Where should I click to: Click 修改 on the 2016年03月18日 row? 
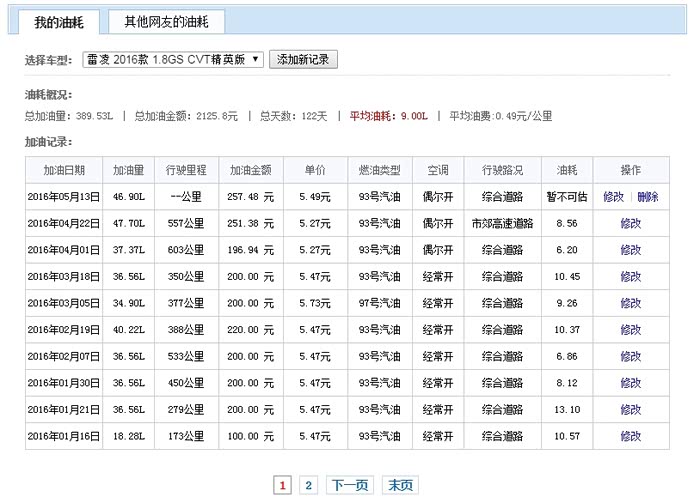pos(630,277)
